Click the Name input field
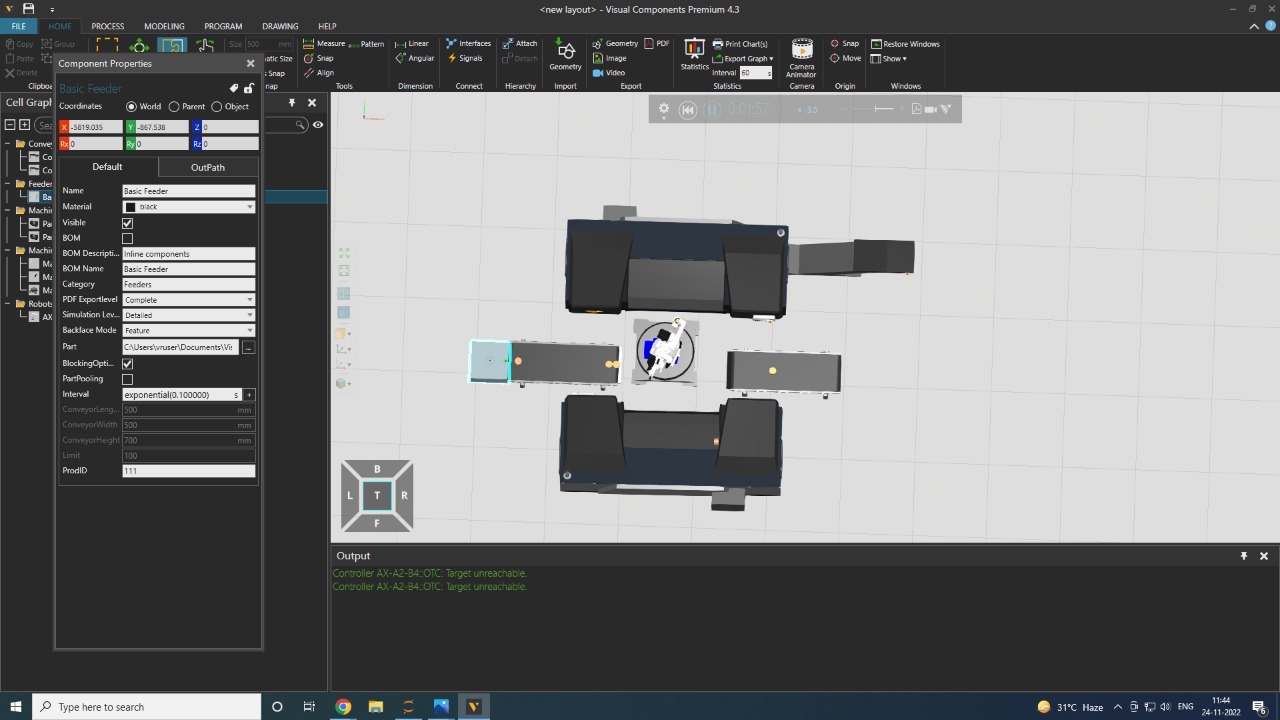Viewport: 1280px width, 720px height. coord(188,191)
